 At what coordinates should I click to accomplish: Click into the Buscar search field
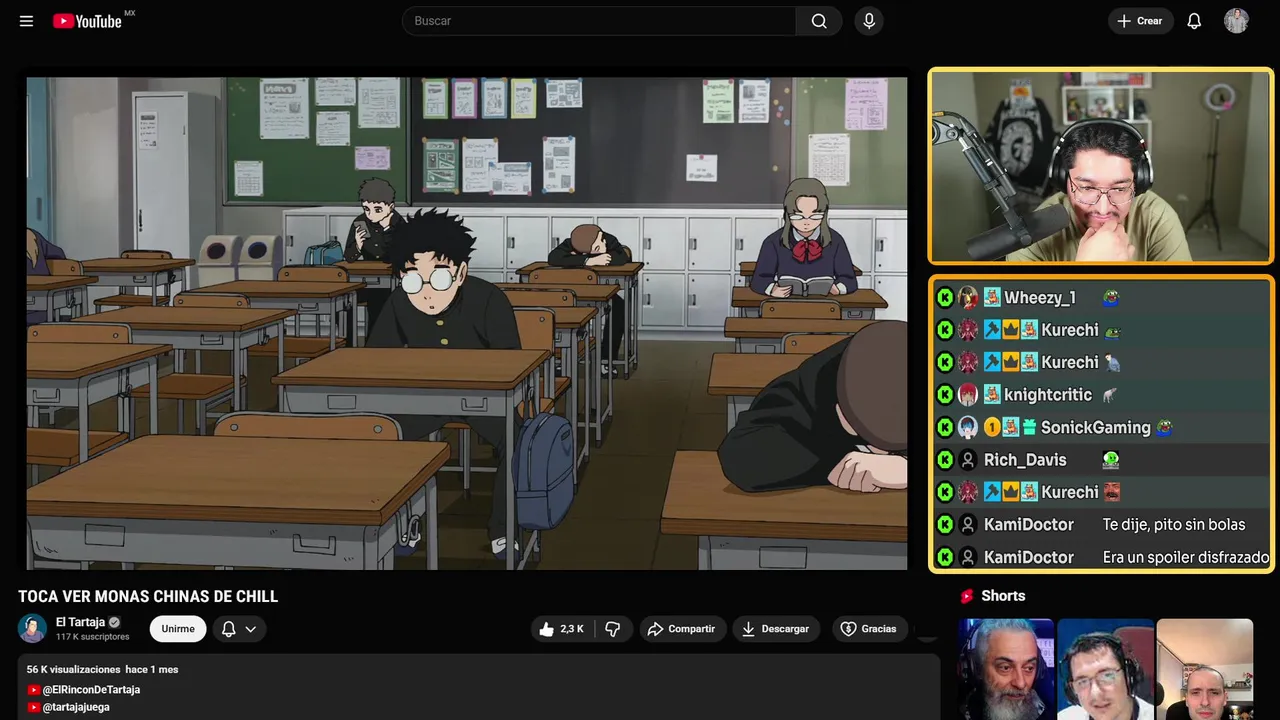pyautogui.click(x=599, y=21)
